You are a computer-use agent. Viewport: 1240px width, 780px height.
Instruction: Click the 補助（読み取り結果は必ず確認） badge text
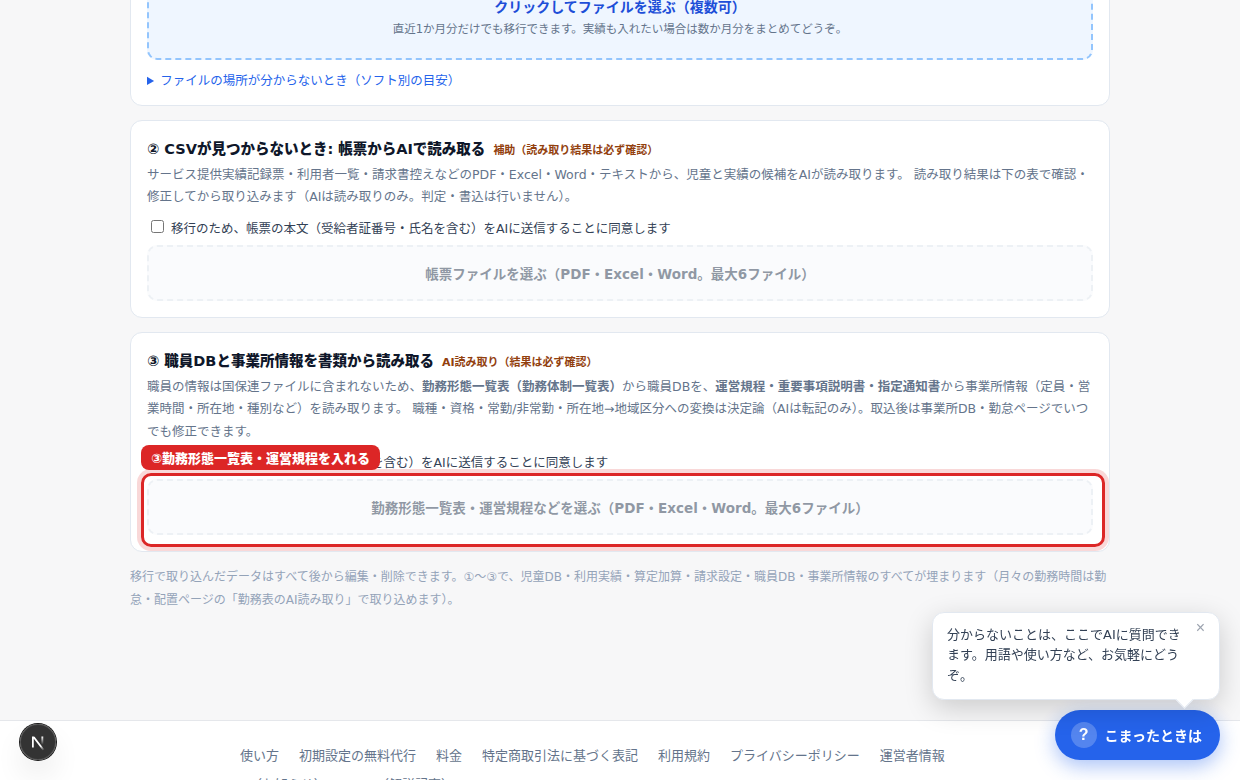pos(573,150)
